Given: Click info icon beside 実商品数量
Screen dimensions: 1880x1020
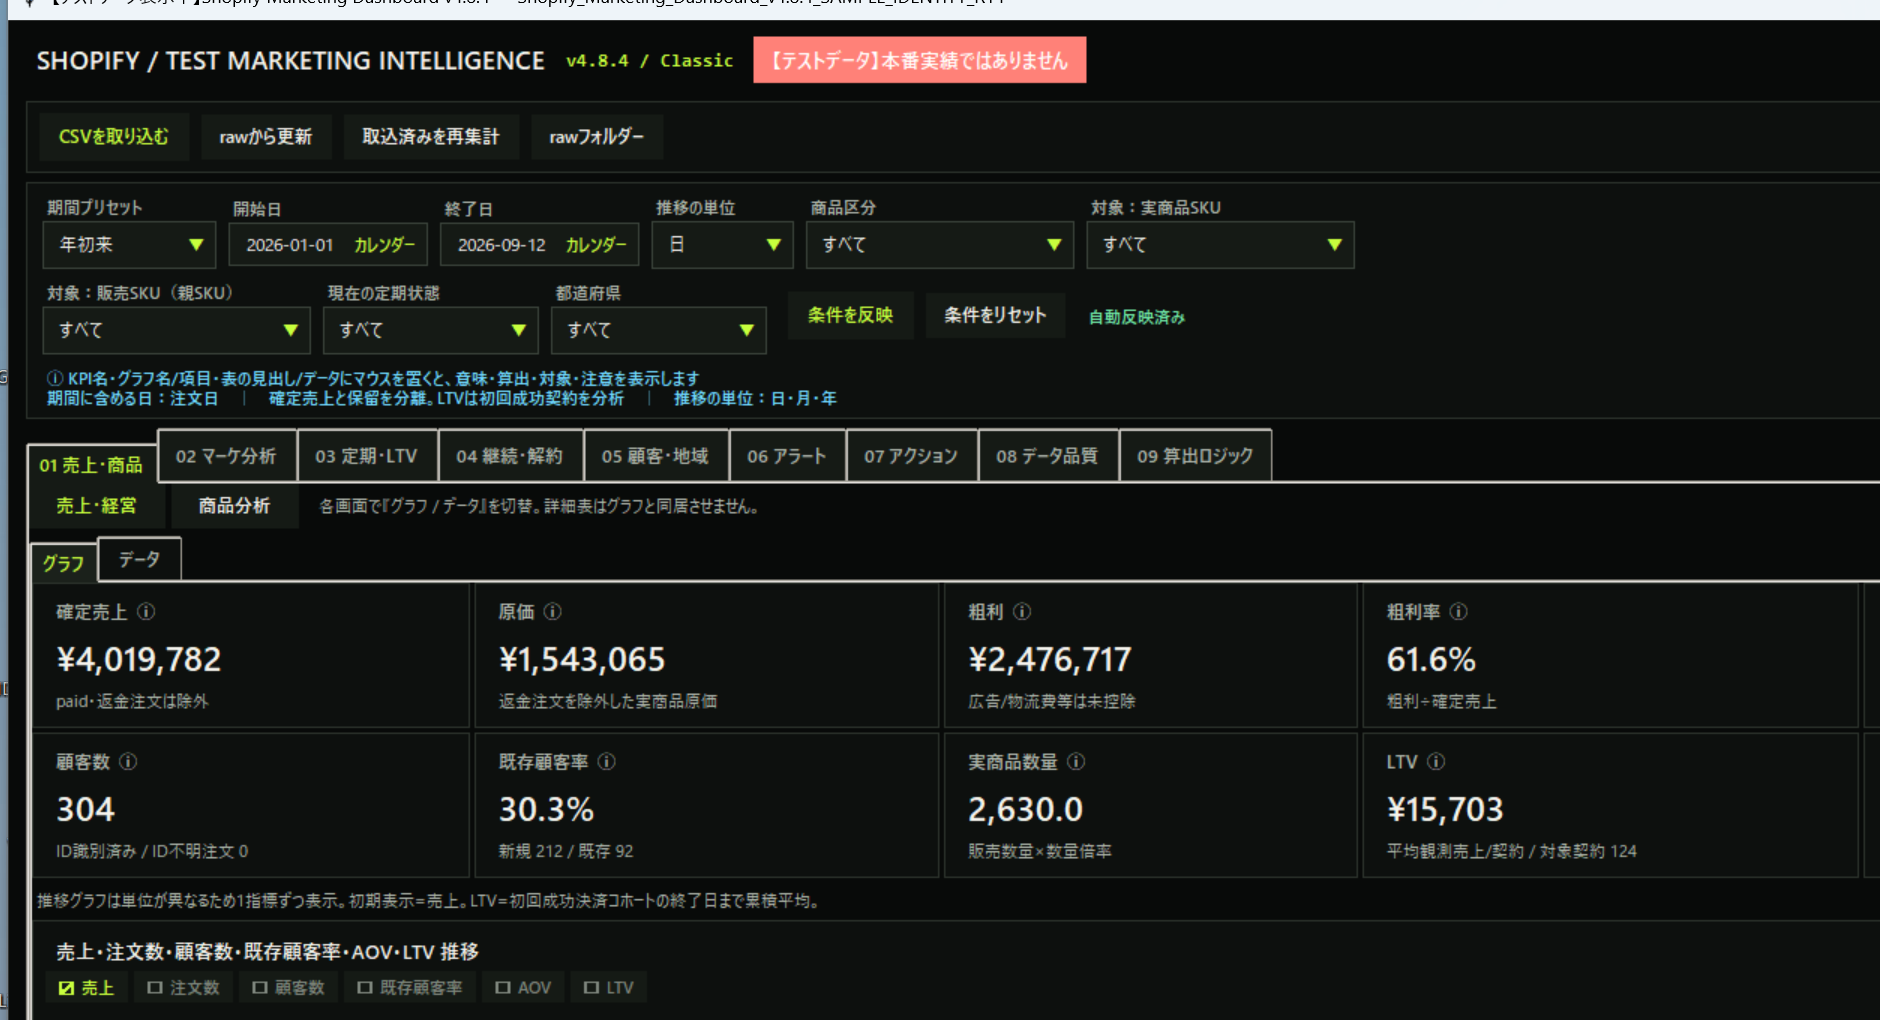Looking at the screenshot, I should [1076, 761].
